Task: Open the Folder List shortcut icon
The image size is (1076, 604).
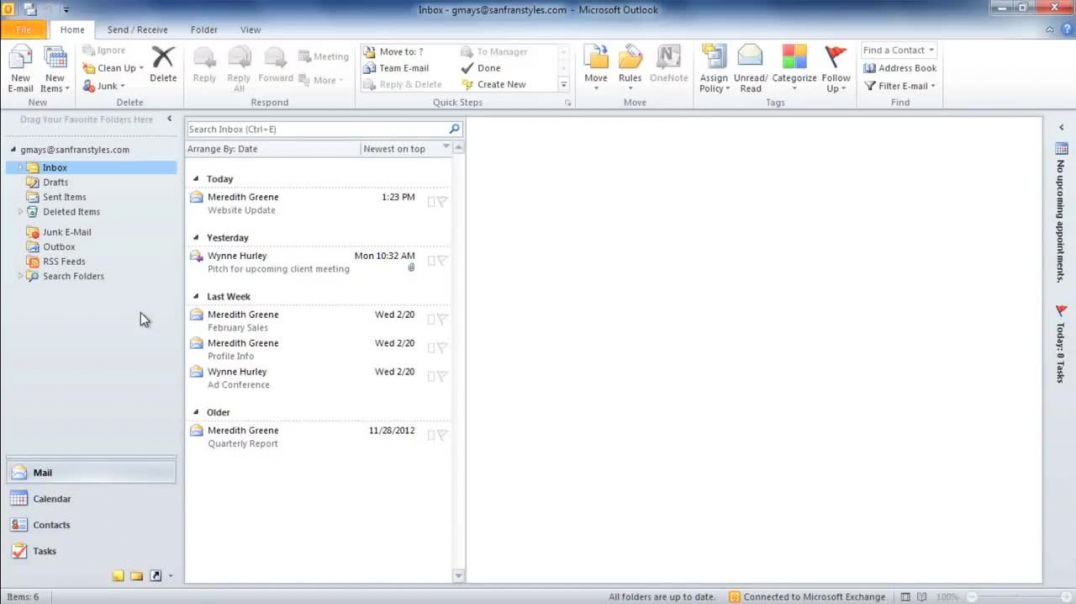Action: tap(137, 576)
